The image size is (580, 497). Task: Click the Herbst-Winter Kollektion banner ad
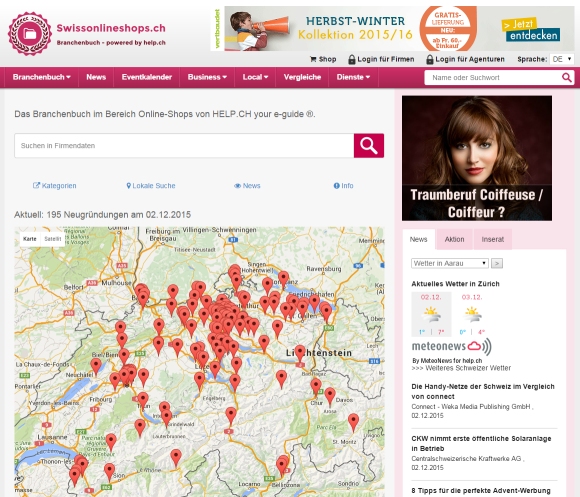(x=392, y=28)
